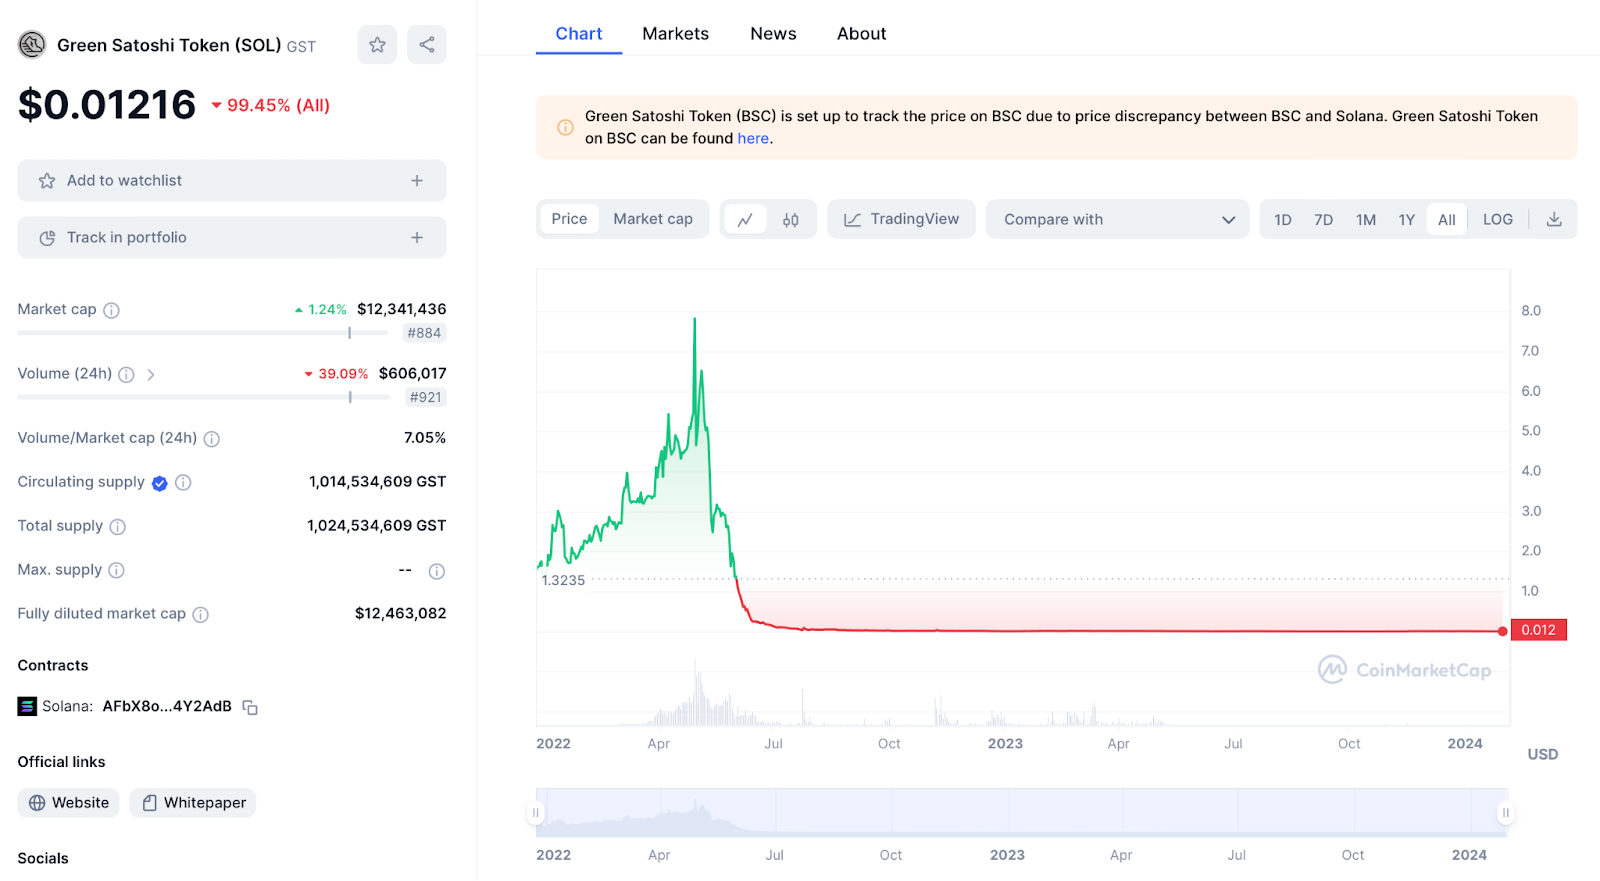Click the #921 rank badge
The width and height of the screenshot is (1600, 881).
[x=425, y=397]
